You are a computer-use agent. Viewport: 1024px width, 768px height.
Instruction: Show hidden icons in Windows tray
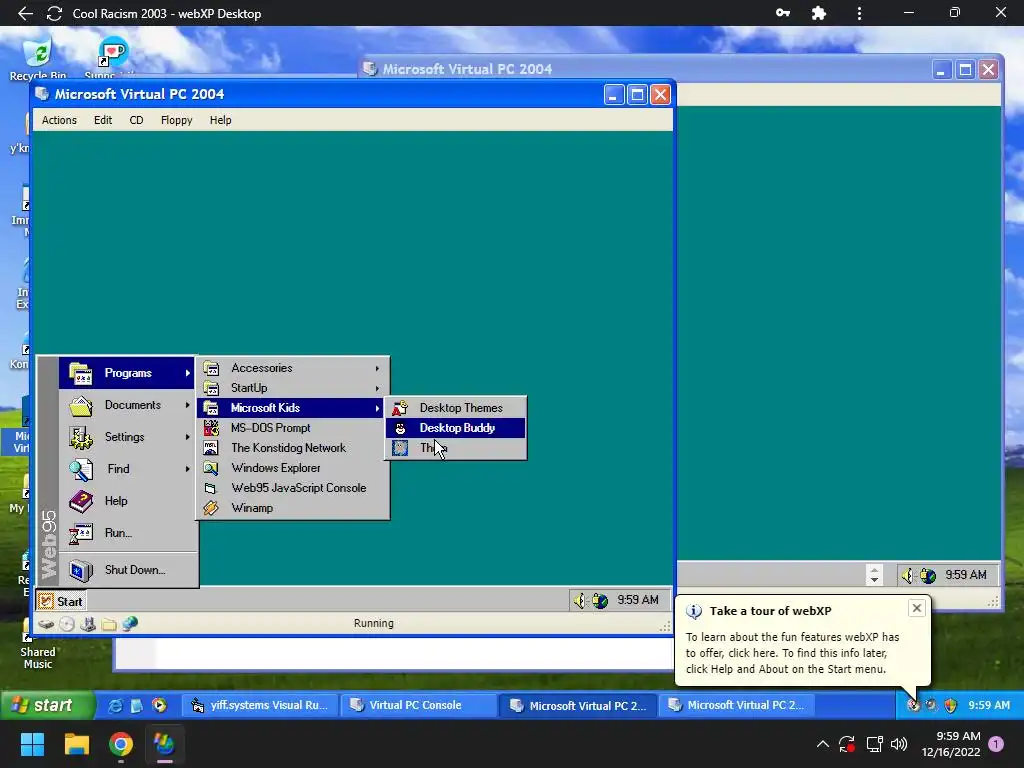[823, 744]
